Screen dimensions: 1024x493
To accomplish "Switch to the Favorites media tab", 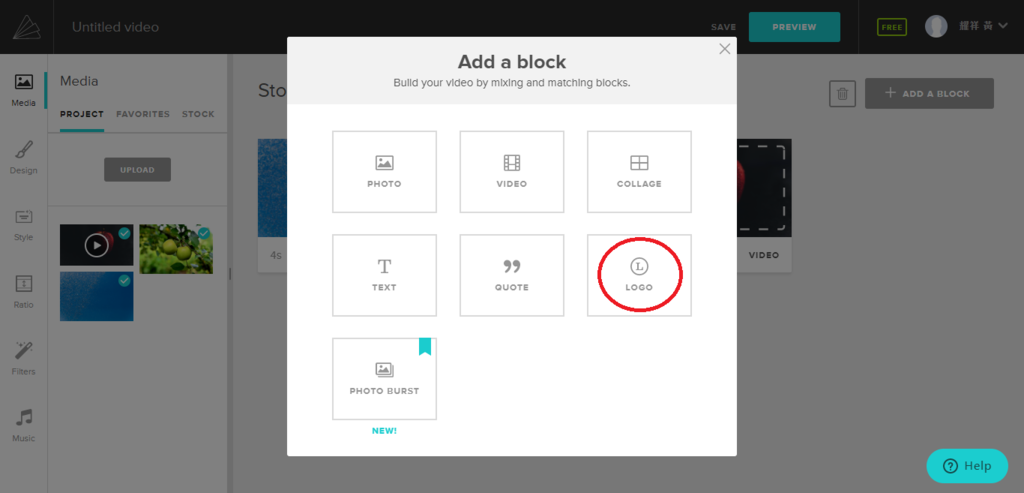I will pyautogui.click(x=143, y=114).
